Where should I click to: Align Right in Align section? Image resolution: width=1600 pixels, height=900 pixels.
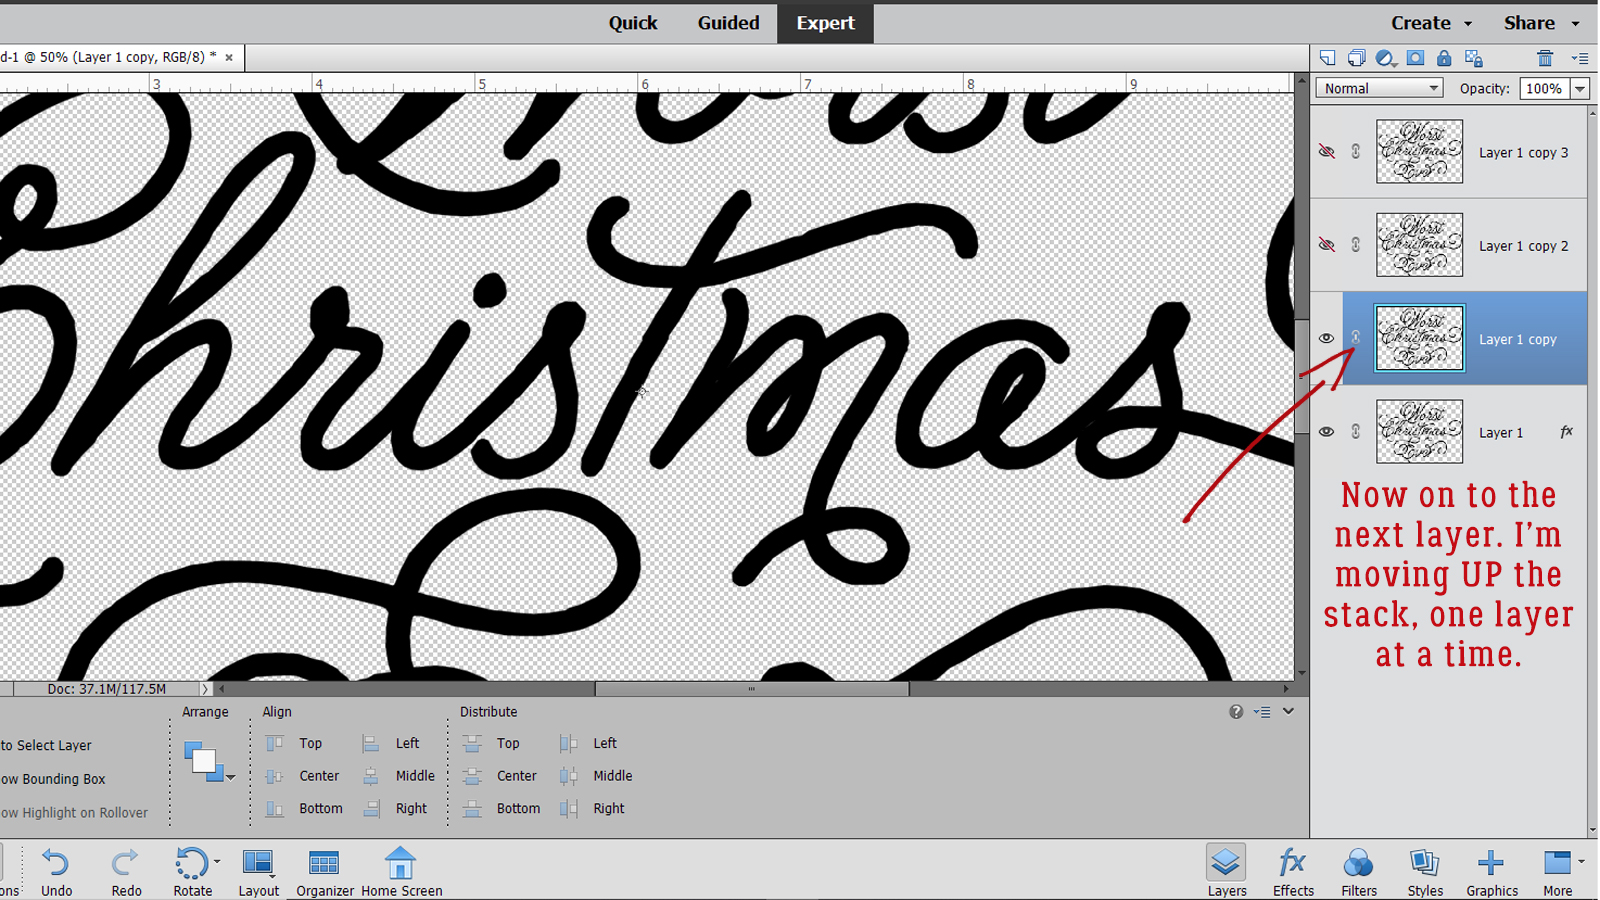(395, 809)
